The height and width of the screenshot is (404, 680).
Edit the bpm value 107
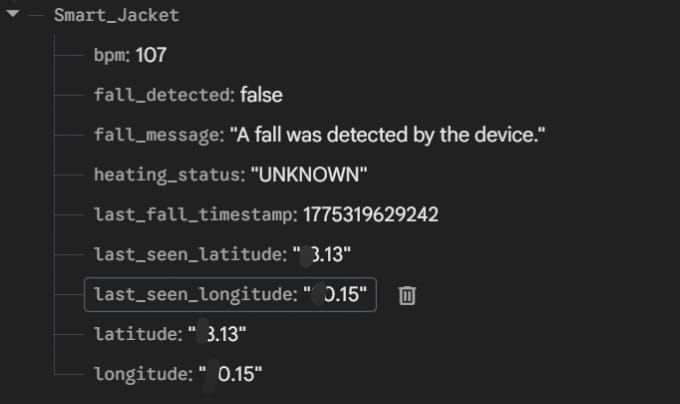pos(151,55)
